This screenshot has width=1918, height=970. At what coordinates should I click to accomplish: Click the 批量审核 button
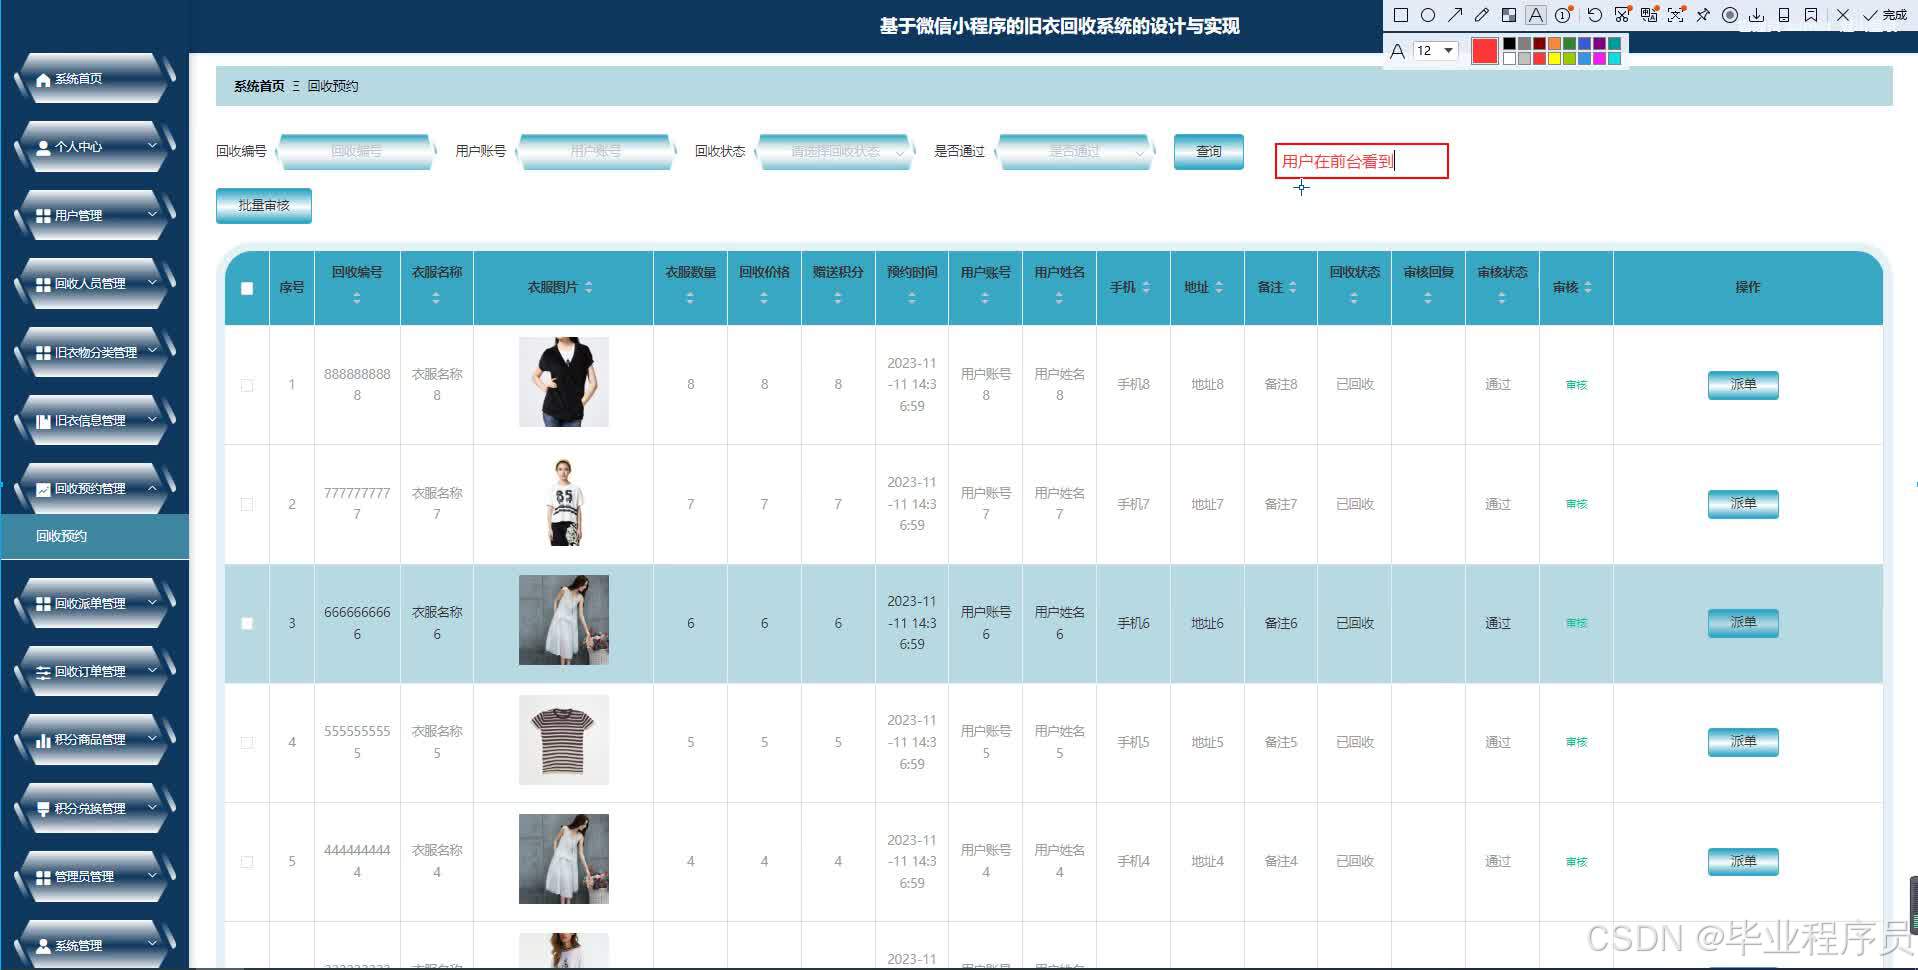[x=264, y=205]
